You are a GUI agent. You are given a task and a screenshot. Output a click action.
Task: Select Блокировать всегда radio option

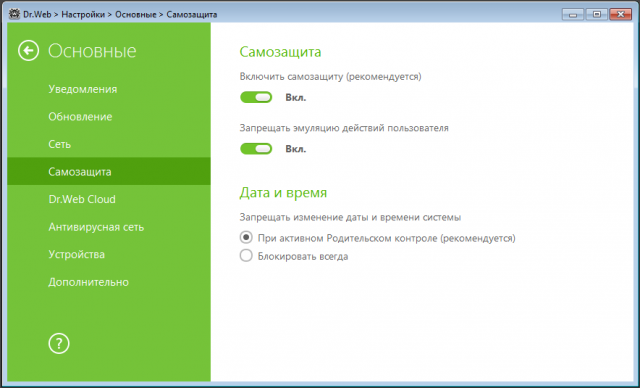246,256
